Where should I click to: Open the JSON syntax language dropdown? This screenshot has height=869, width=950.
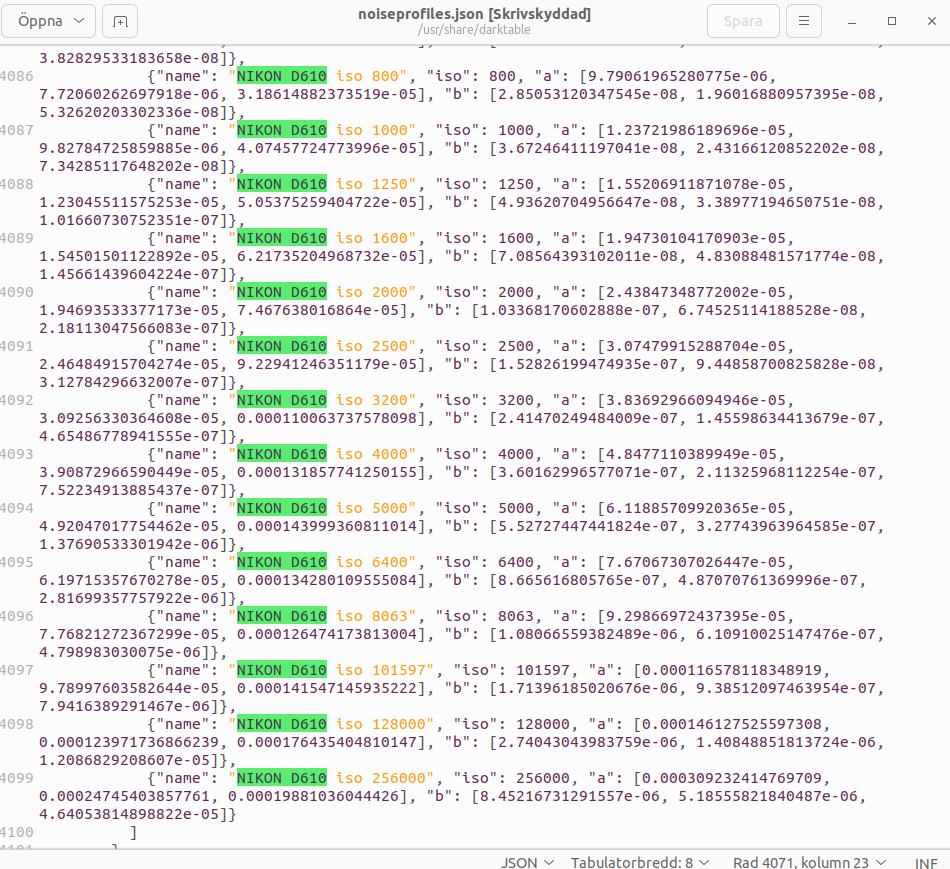coord(527,862)
